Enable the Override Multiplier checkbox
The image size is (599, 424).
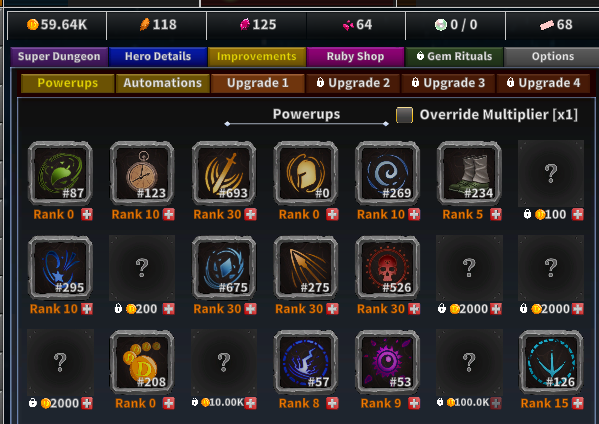point(404,115)
